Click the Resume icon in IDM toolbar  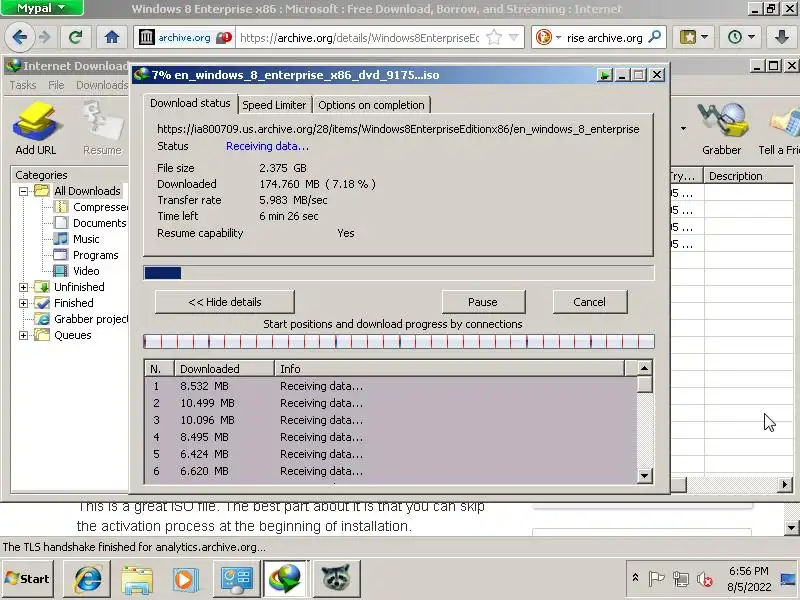(x=103, y=128)
